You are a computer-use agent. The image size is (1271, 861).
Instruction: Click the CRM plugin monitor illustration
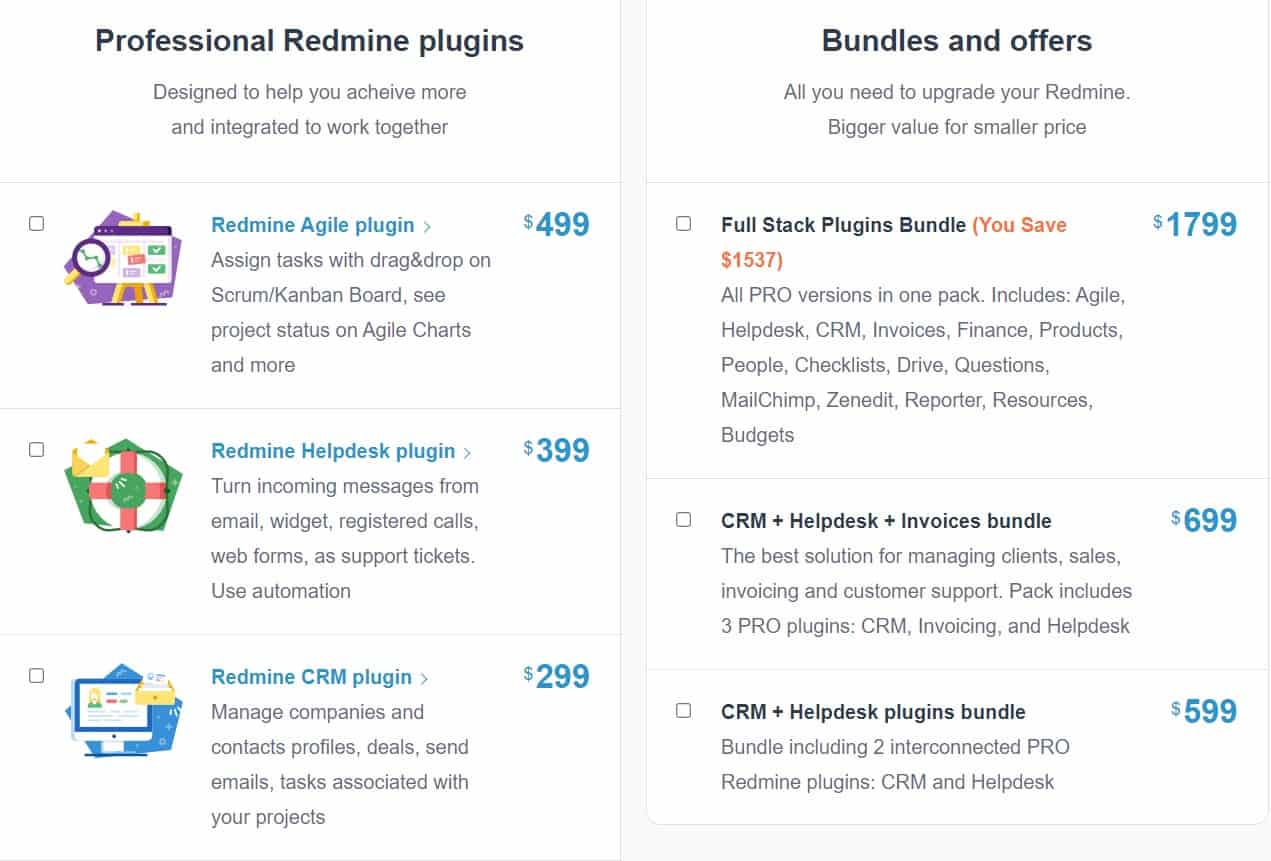(x=122, y=710)
